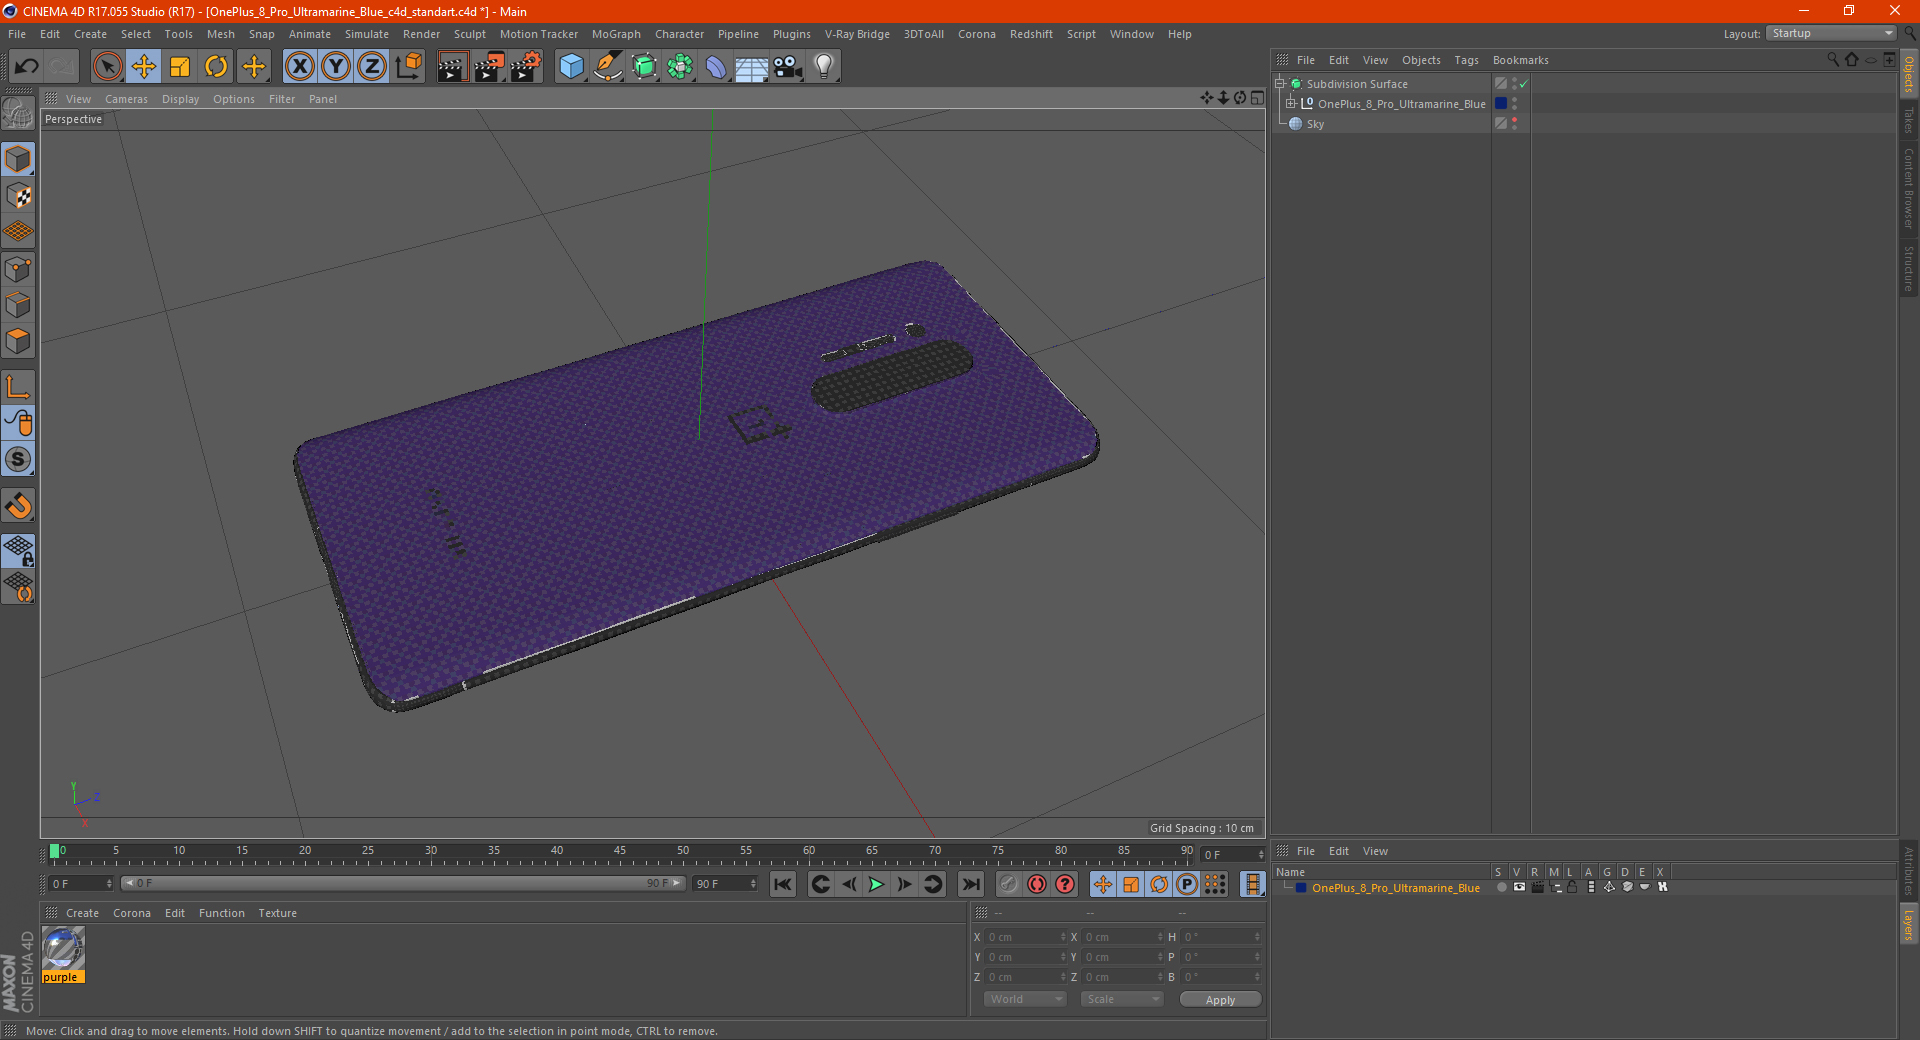Render the active view
The image size is (1920, 1040).
click(452, 67)
